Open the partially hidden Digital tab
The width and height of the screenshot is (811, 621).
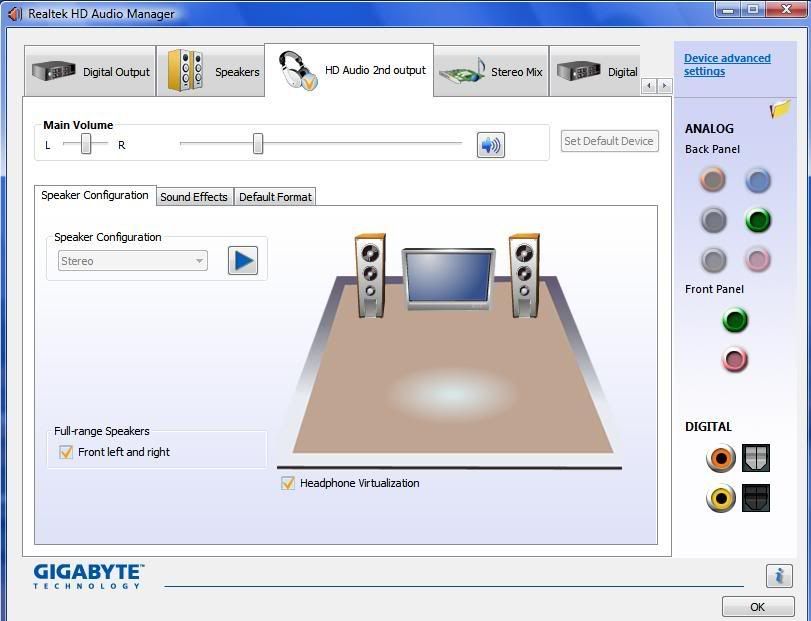point(595,71)
